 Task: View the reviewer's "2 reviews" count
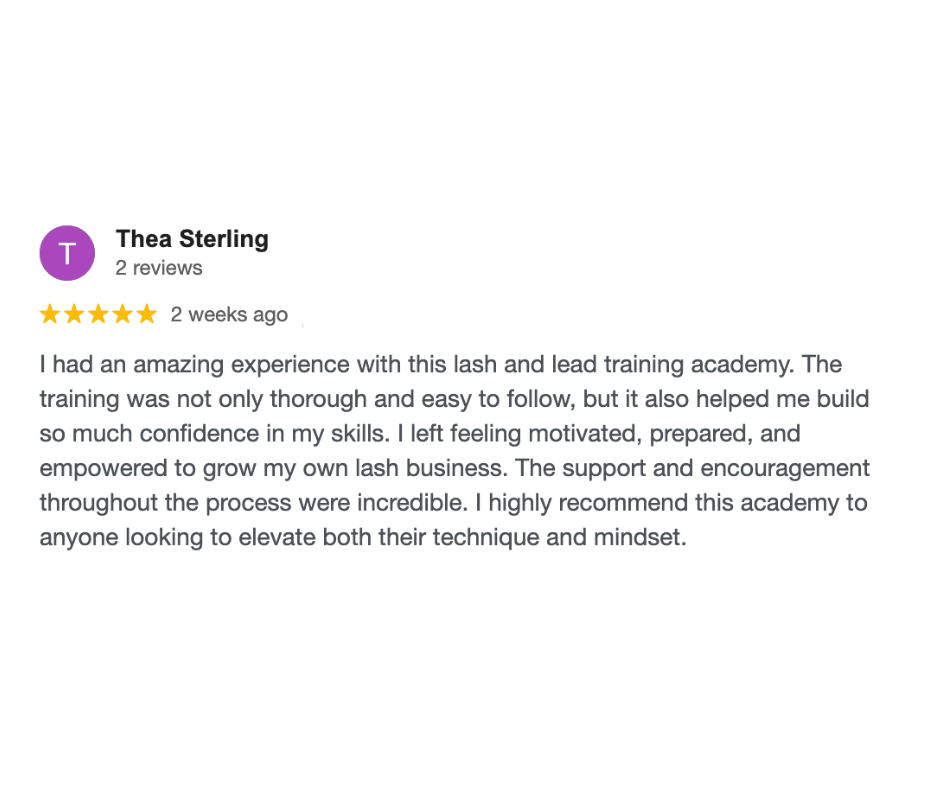[159, 268]
